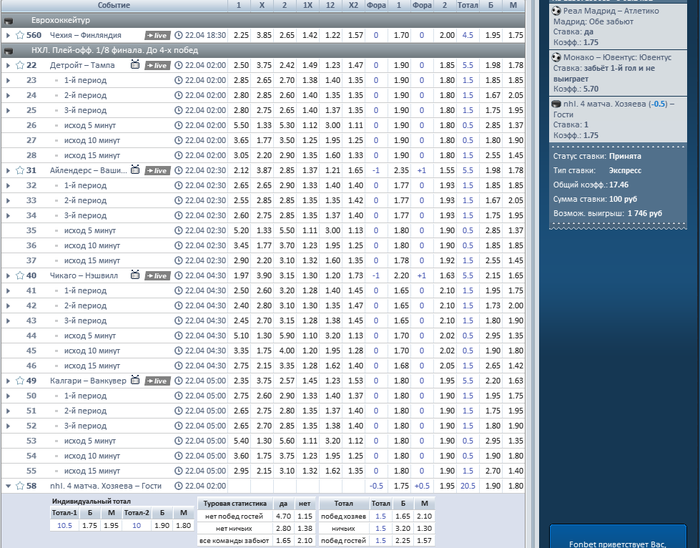Select odds 2.25 for Чехия win
Image resolution: width=700 pixels, height=548 pixels.
241,35
